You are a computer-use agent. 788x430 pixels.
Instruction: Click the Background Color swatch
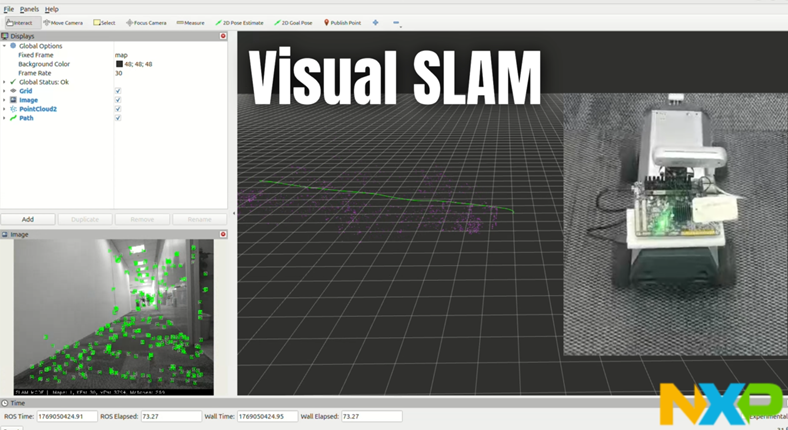tap(119, 64)
